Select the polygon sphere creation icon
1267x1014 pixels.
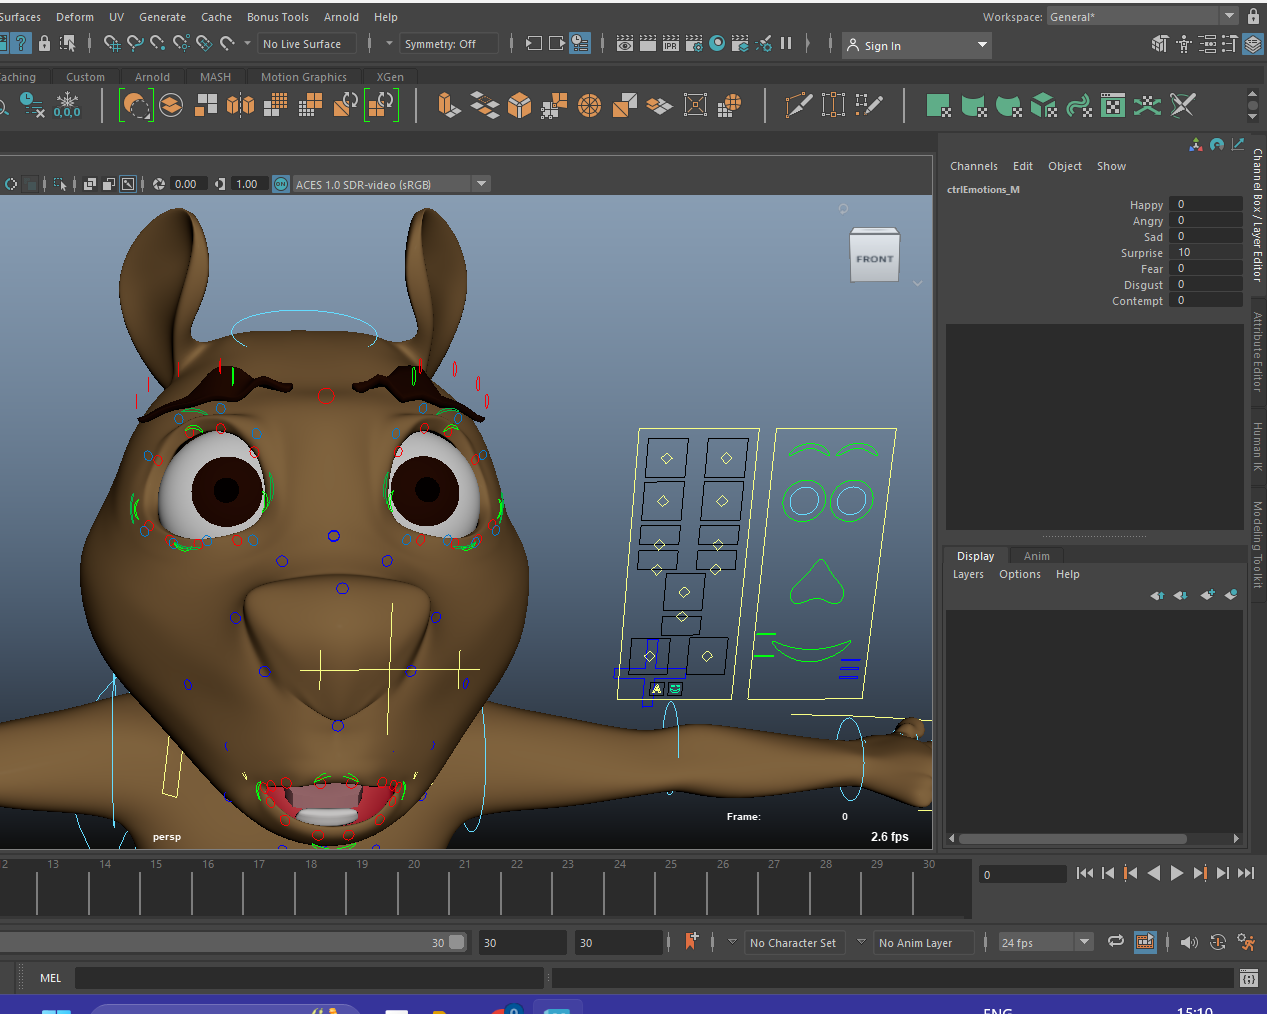[589, 105]
